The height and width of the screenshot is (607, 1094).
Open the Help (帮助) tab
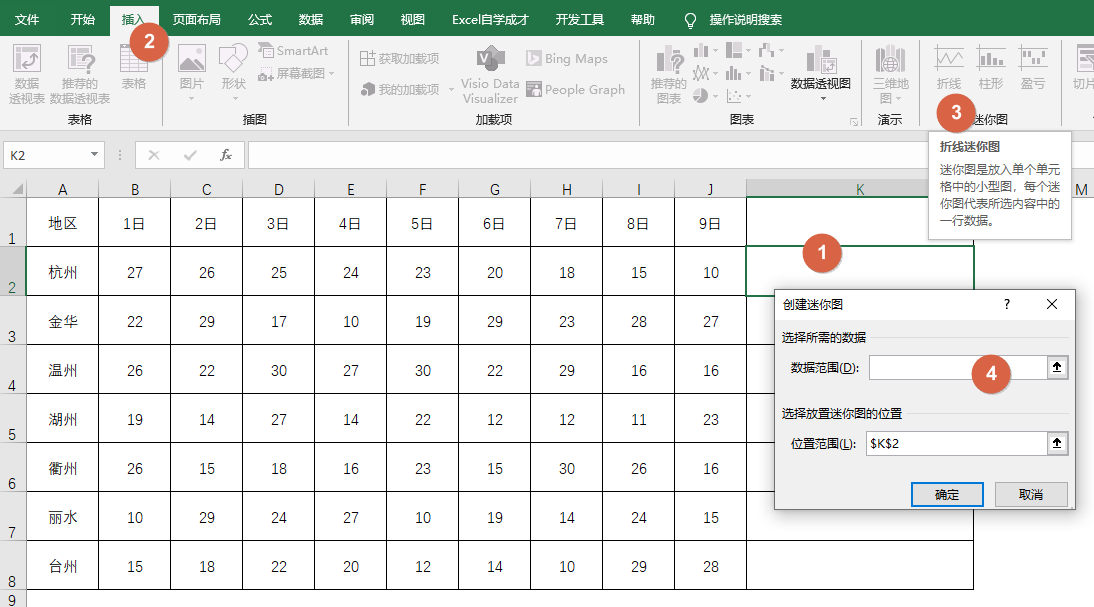[643, 20]
